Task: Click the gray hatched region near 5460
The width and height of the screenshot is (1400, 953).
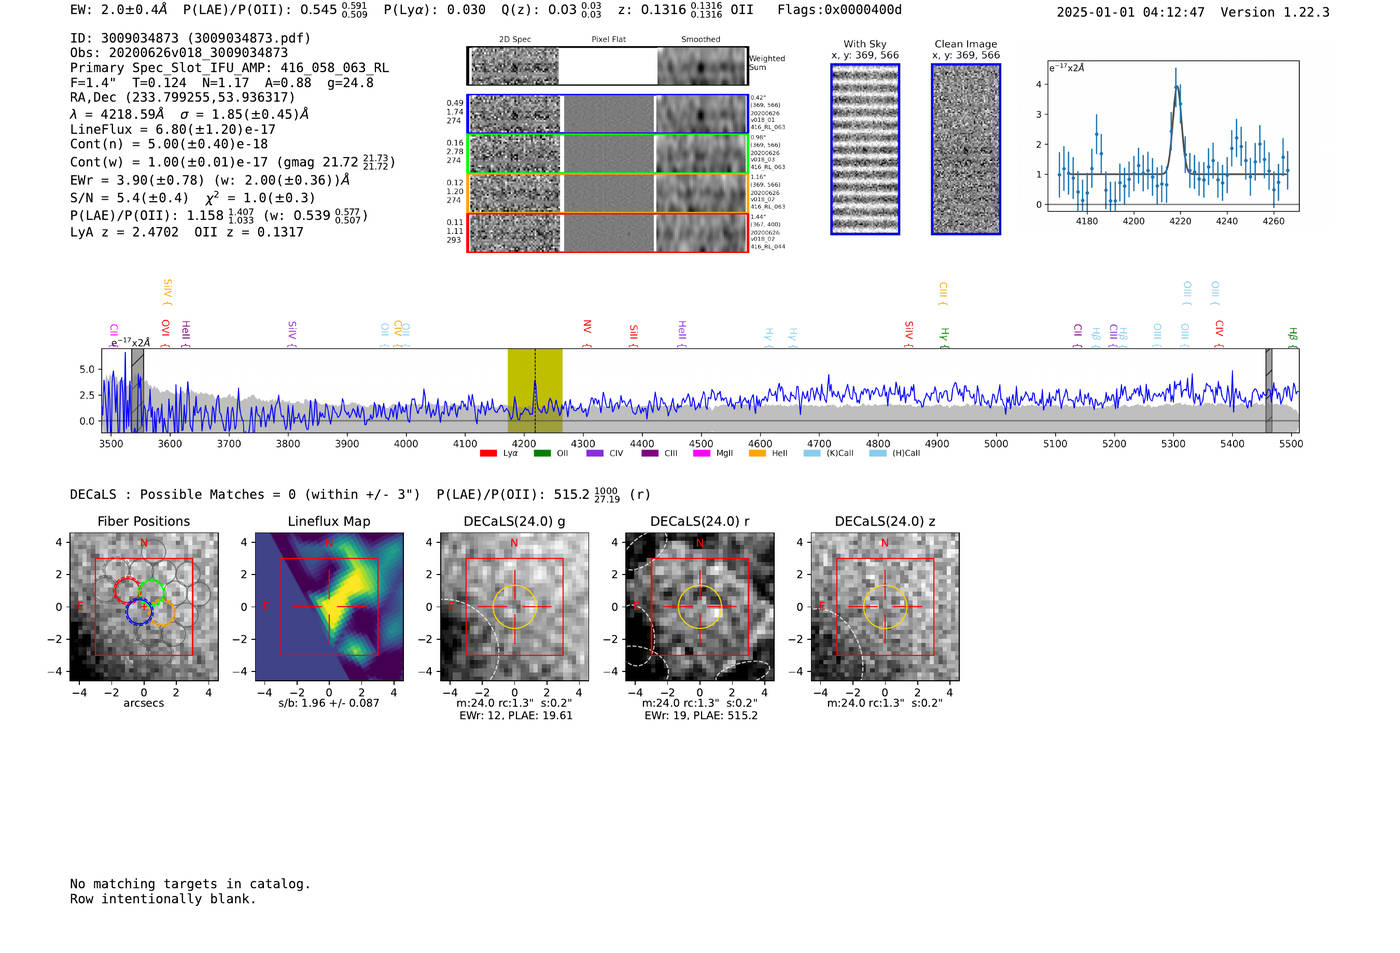Action: [x=1268, y=390]
